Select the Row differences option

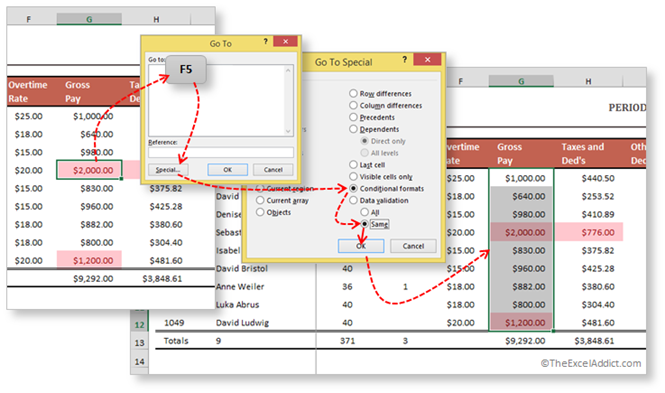[x=353, y=93]
